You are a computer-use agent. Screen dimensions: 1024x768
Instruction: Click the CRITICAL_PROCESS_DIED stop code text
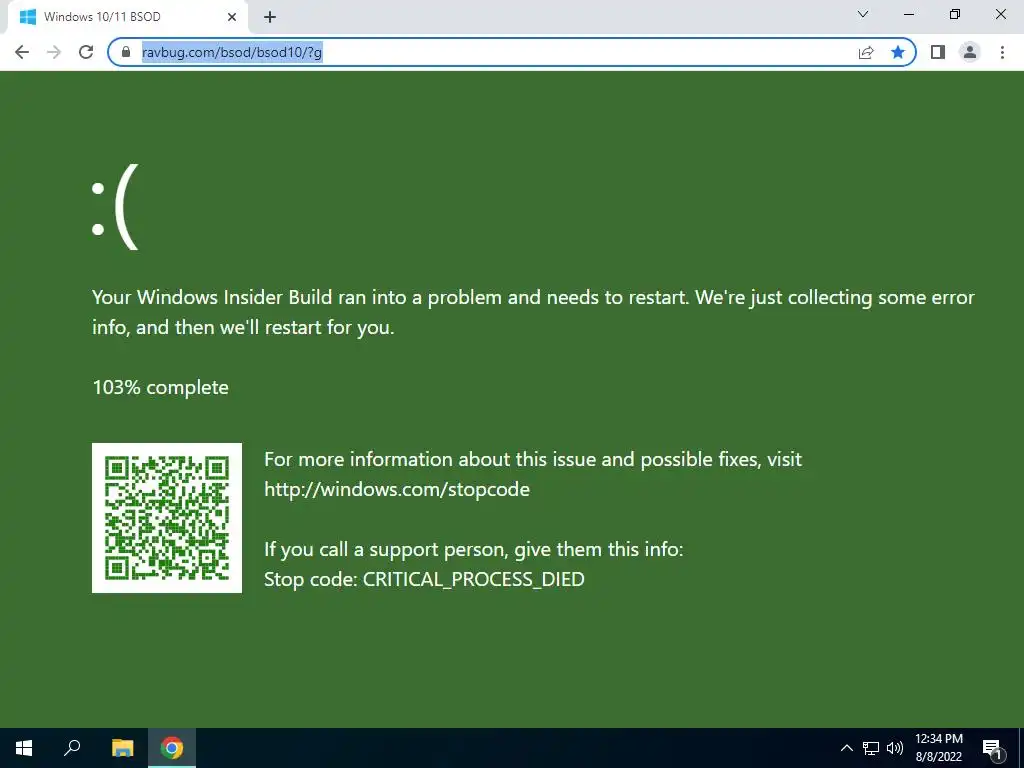point(473,579)
